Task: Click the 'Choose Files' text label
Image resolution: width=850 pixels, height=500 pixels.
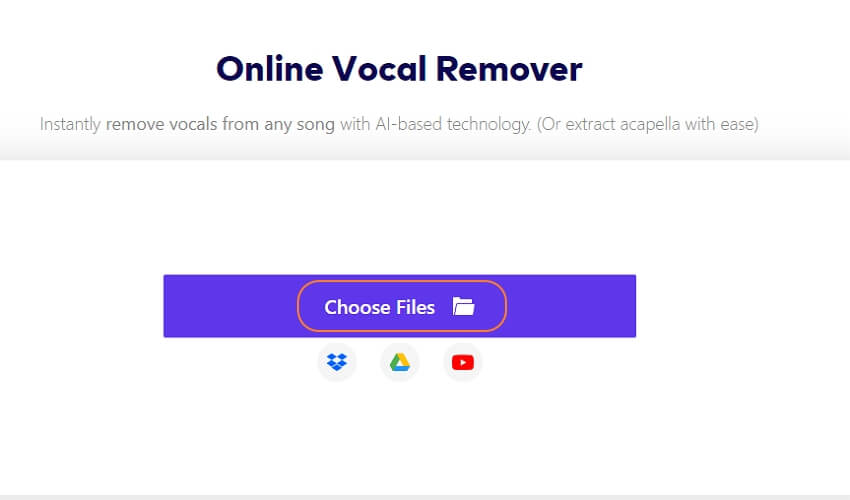Action: 379,307
